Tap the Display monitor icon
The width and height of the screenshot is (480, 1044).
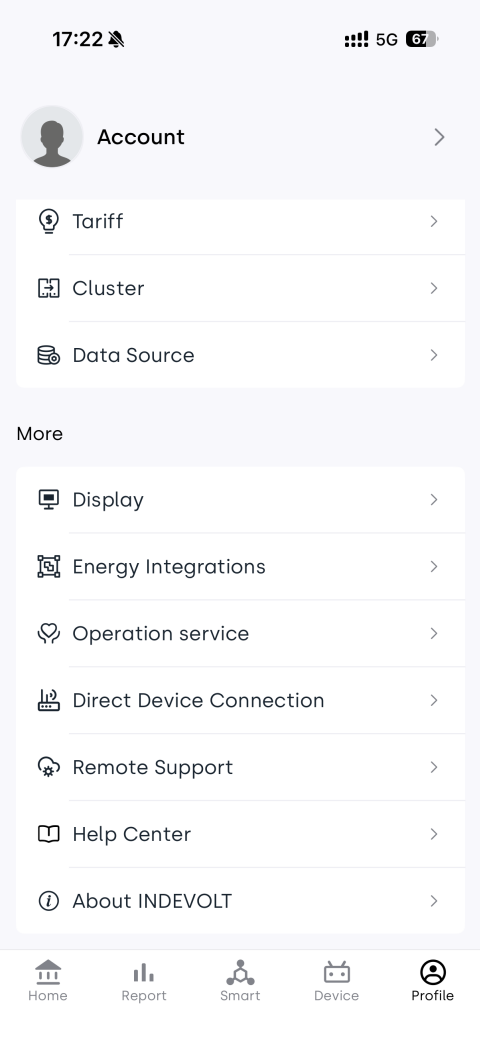(48, 499)
